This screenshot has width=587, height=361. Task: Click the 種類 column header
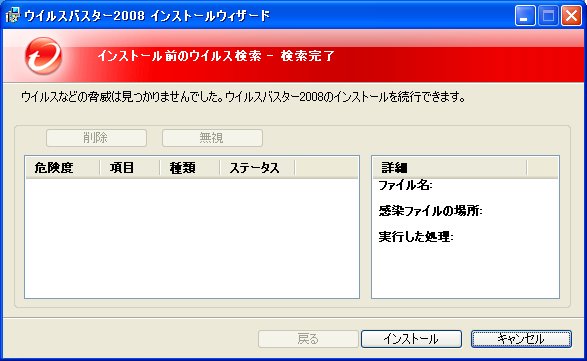point(190,168)
